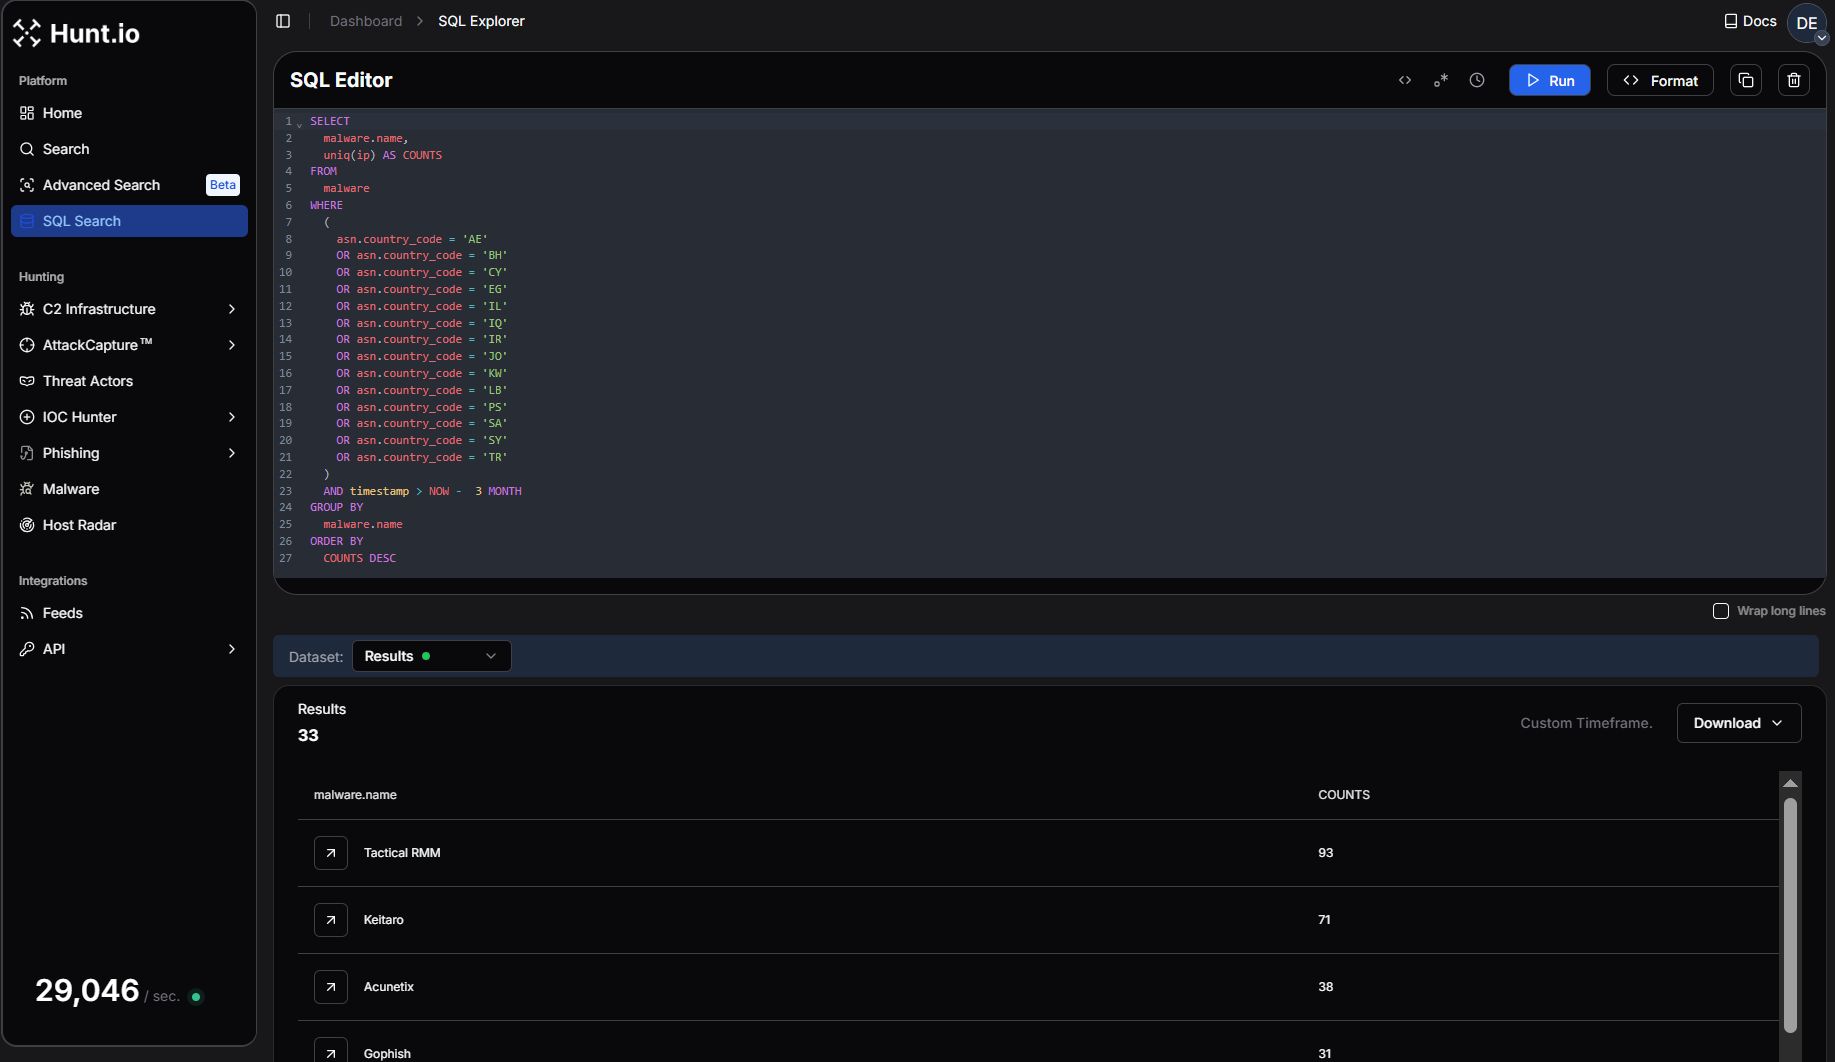1835x1062 pixels.
Task: Open the Docs link
Action: point(1750,21)
